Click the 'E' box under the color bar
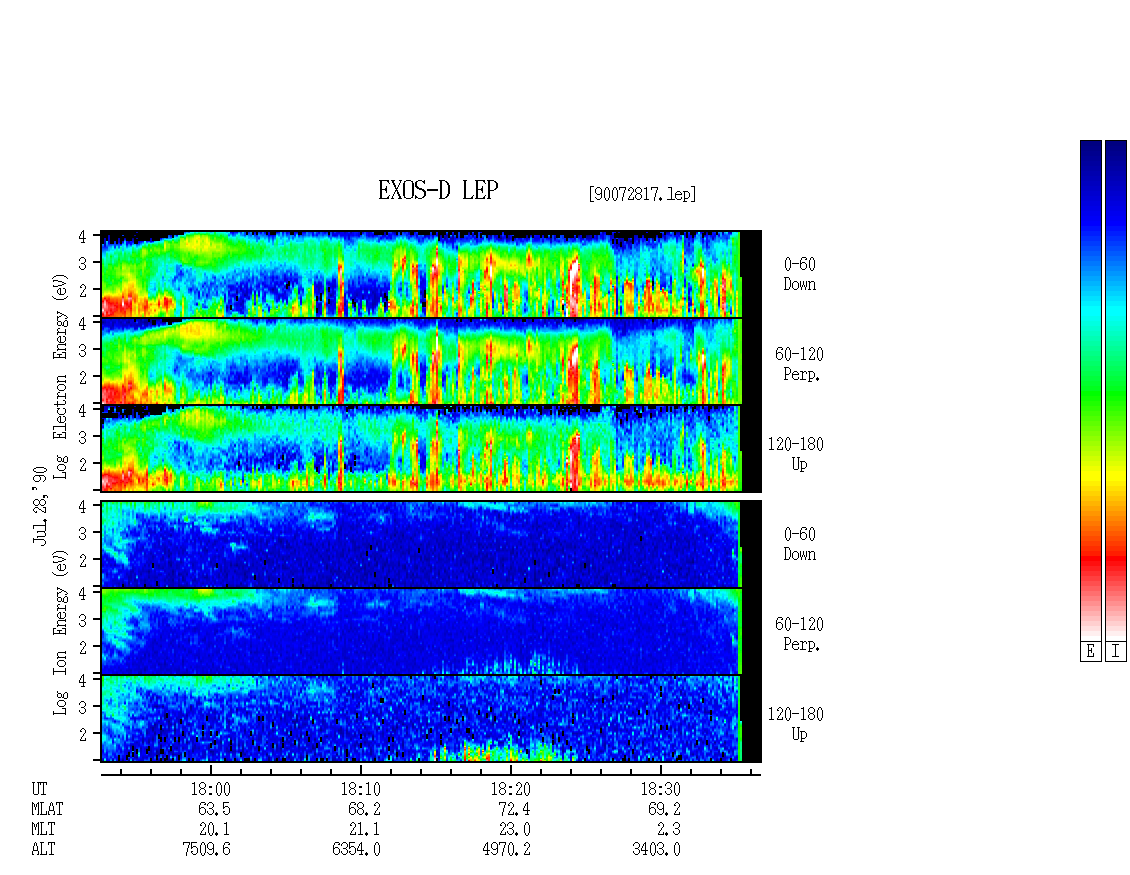The image size is (1130, 875). coord(1090,652)
